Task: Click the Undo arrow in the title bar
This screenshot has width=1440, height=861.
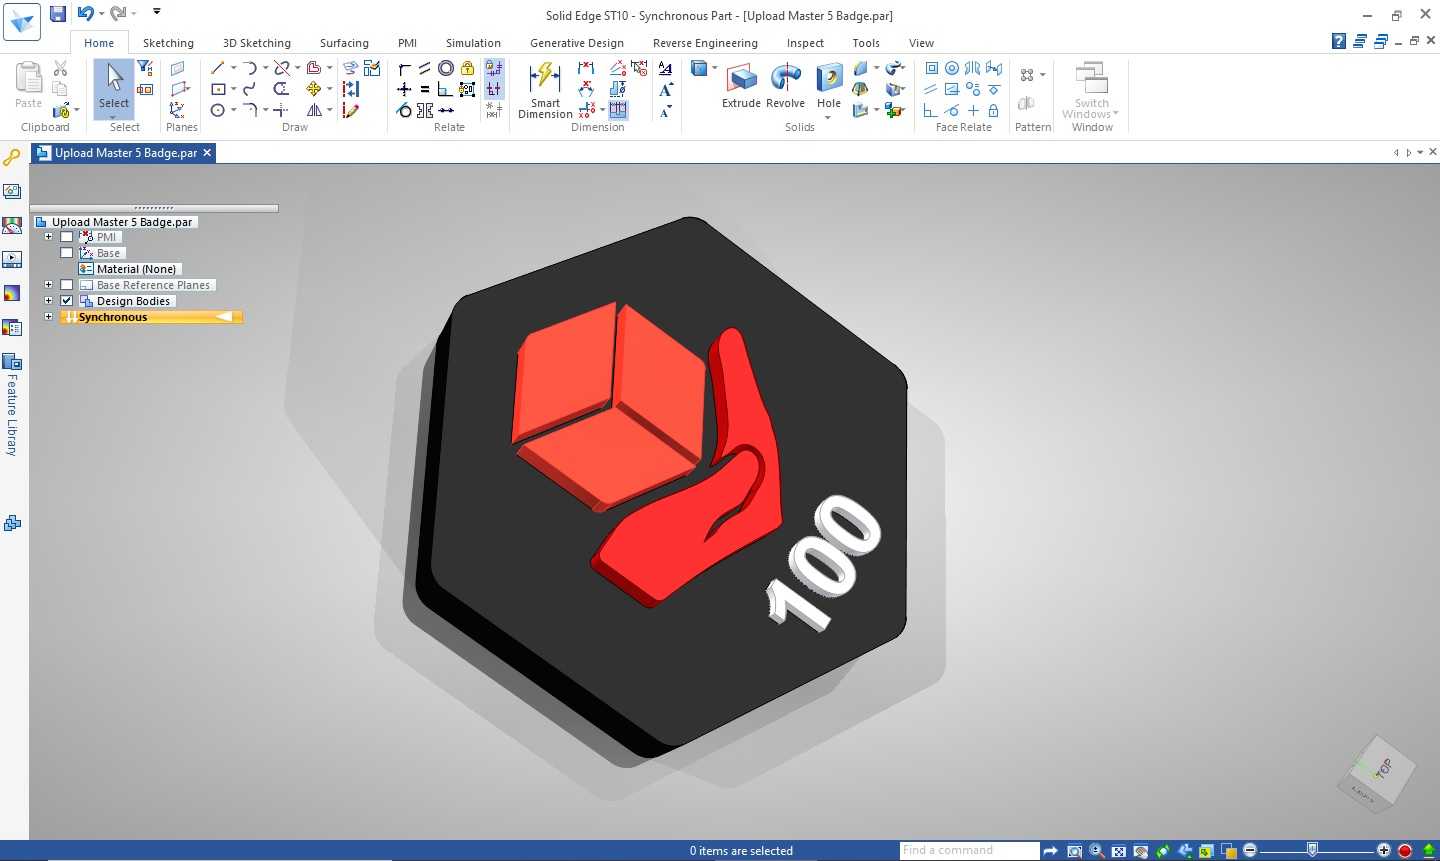Action: click(85, 14)
